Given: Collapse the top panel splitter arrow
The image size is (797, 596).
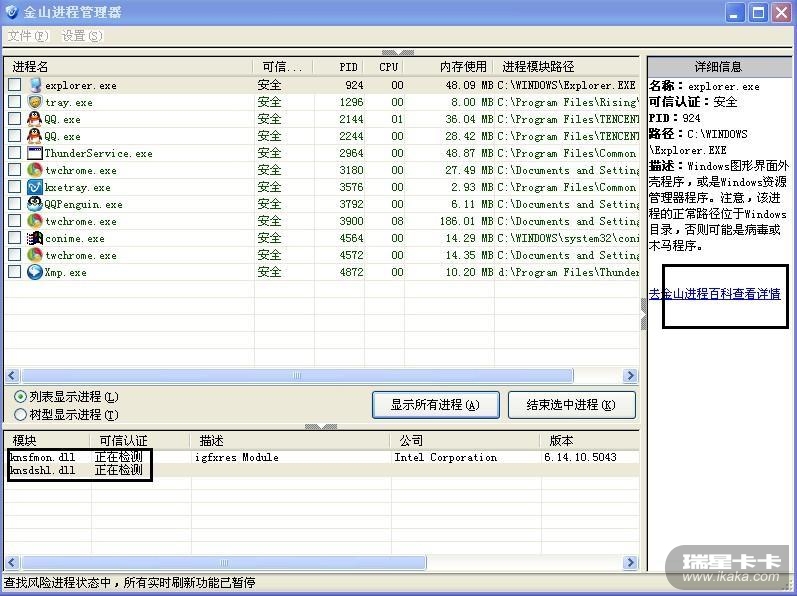Looking at the screenshot, I should point(398,52).
